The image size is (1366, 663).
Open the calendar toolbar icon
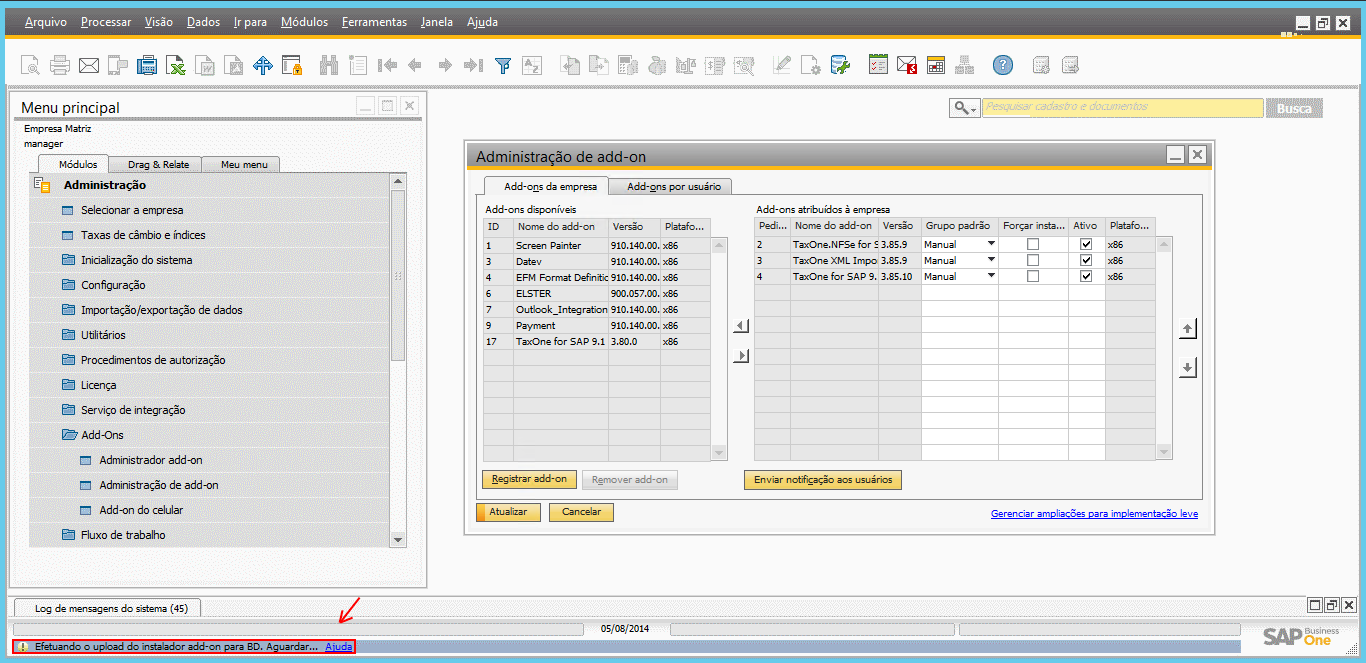click(x=936, y=66)
